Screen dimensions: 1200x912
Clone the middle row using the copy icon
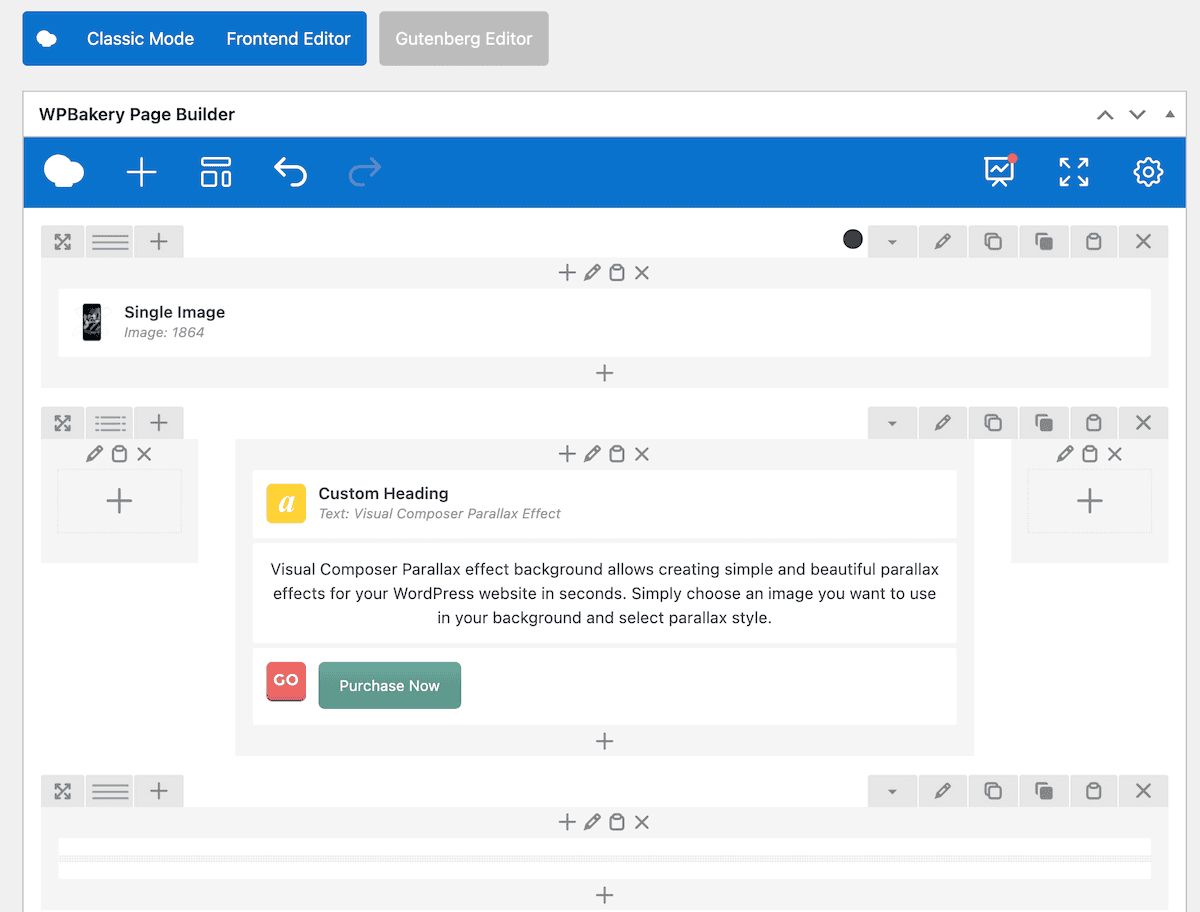(993, 422)
